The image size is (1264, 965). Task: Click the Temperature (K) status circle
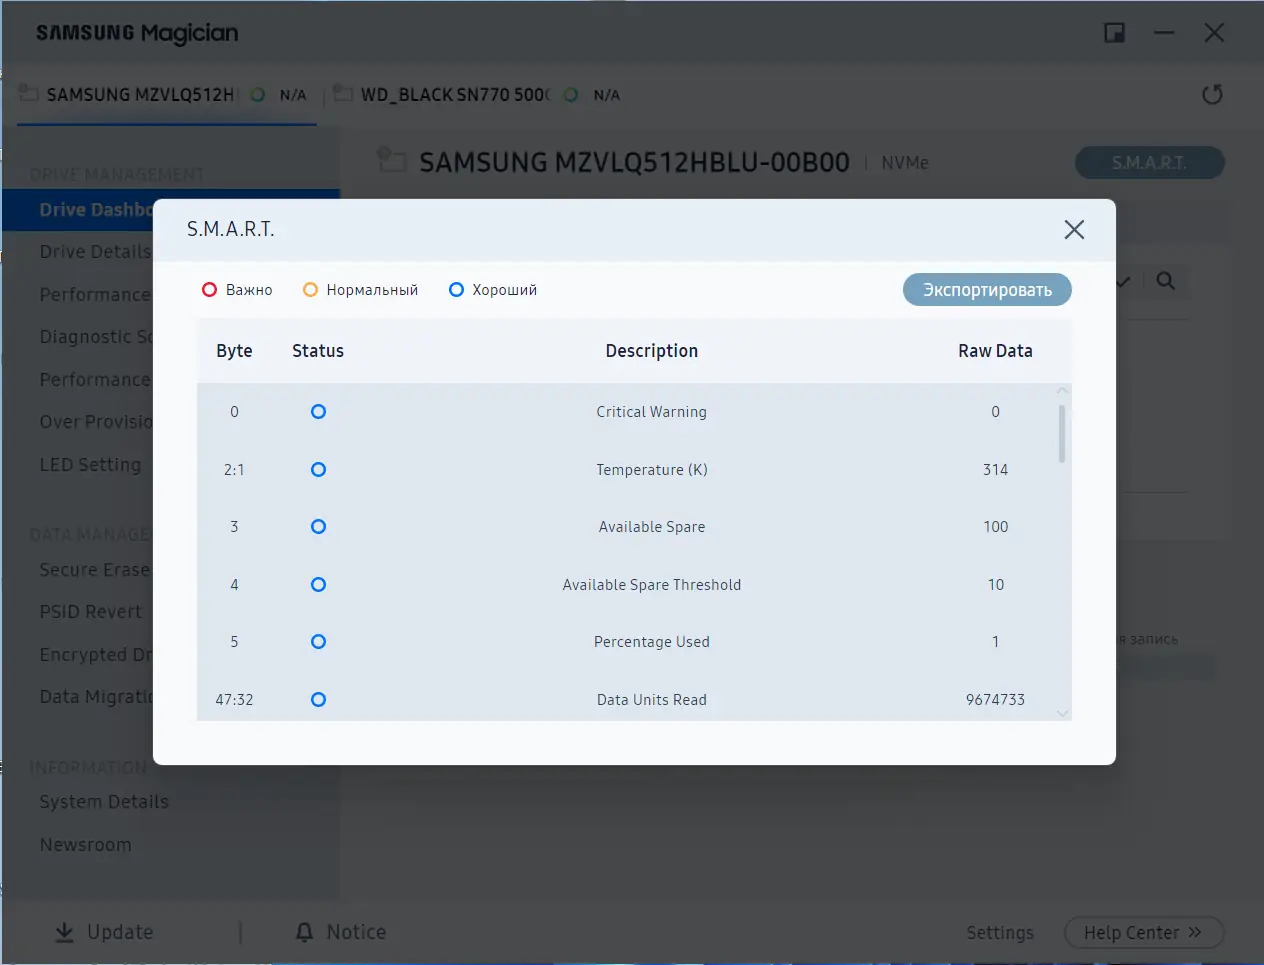(318, 470)
